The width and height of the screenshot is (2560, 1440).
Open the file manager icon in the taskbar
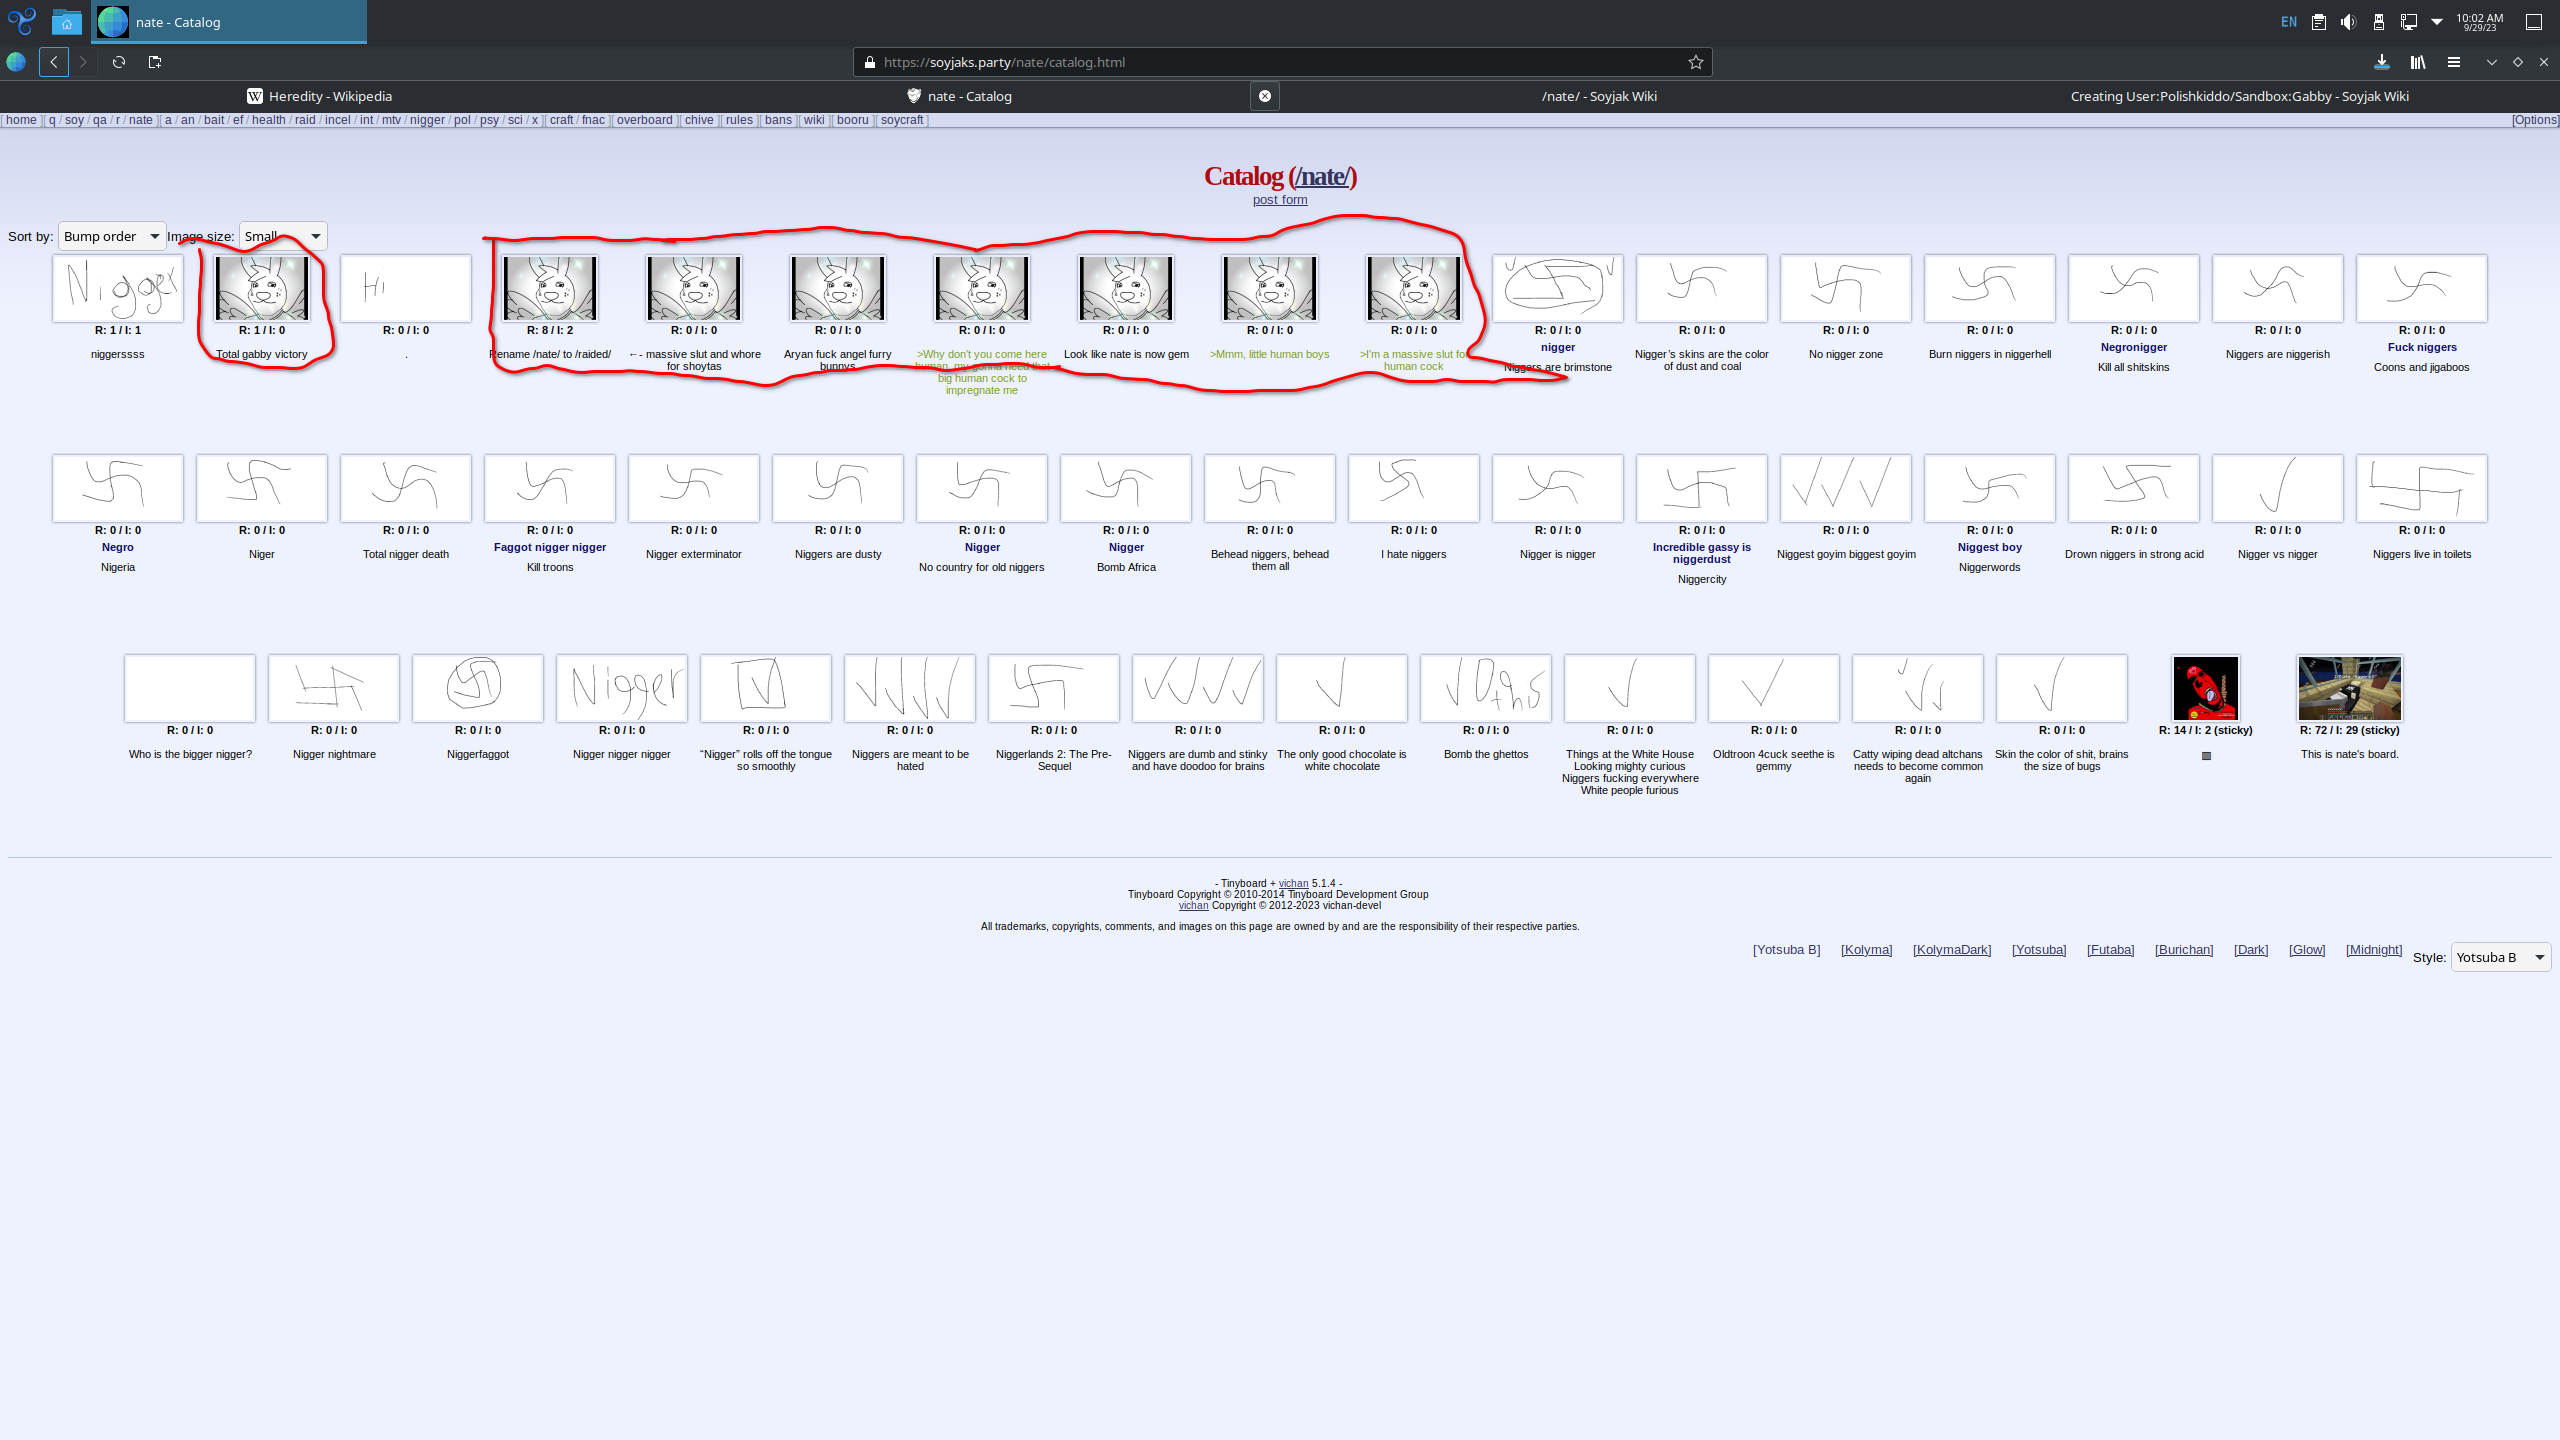[x=66, y=22]
